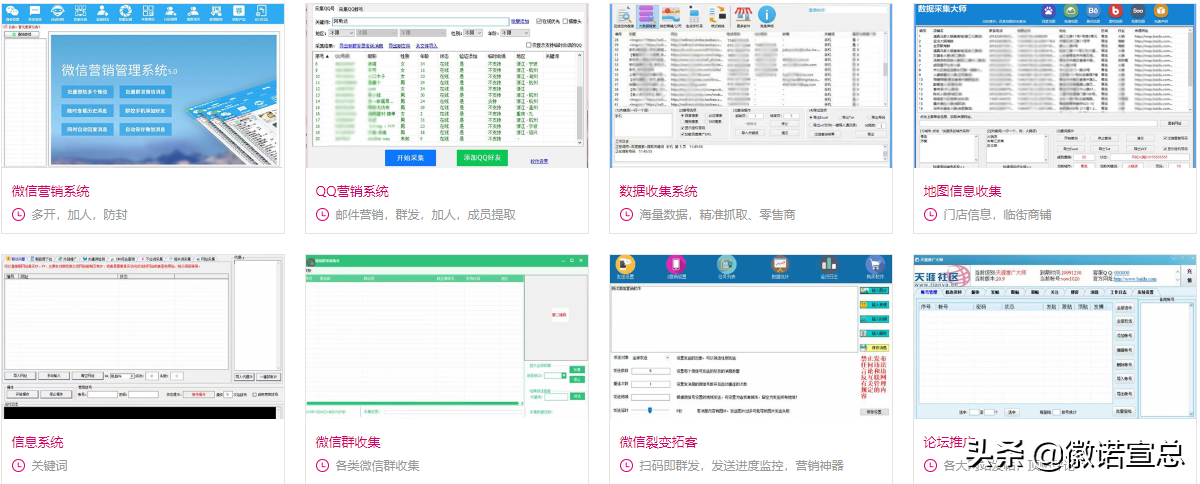The image size is (1200, 484).
Task: Click the globe icon in 微信裂变拓客 toolbar
Action: pos(727,265)
